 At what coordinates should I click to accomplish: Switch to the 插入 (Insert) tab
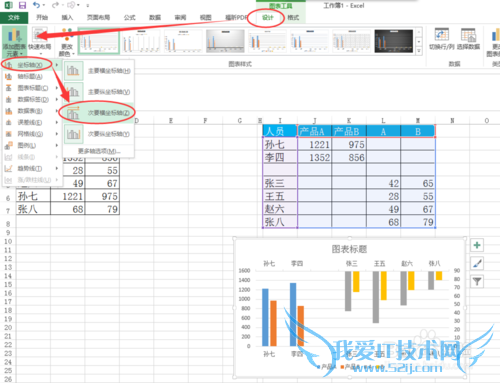coord(67,17)
